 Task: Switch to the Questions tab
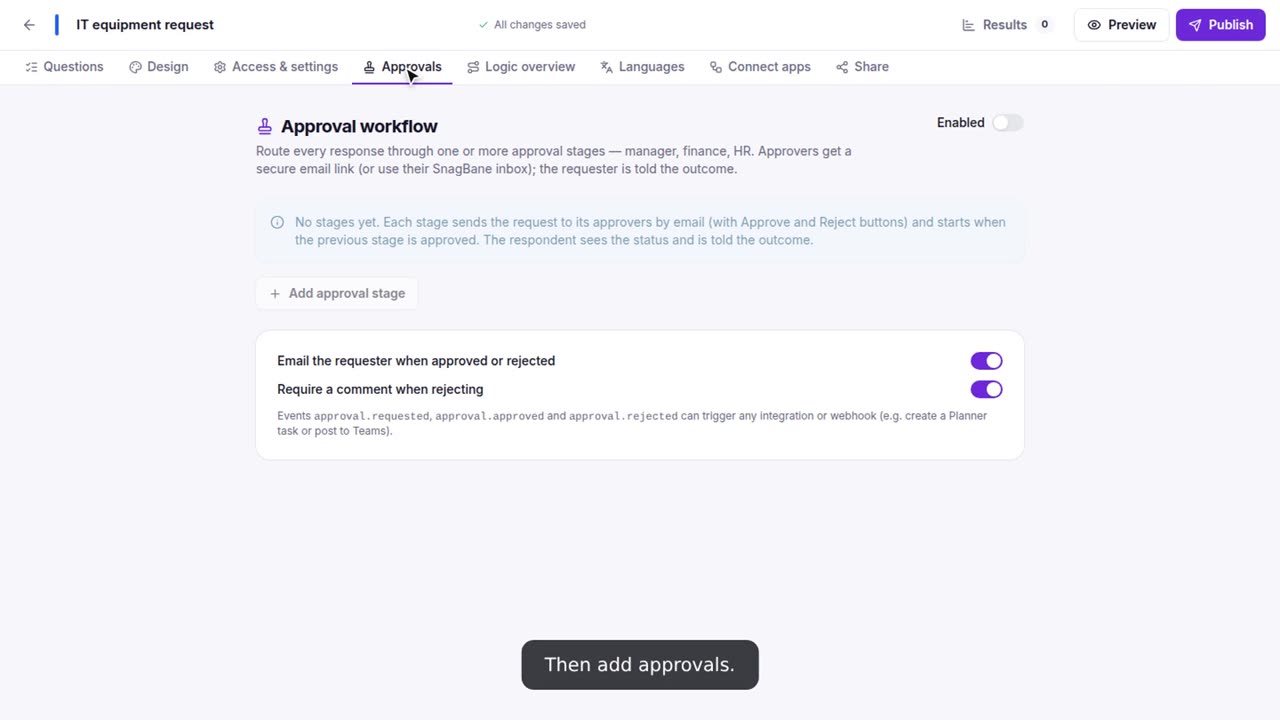pos(64,67)
